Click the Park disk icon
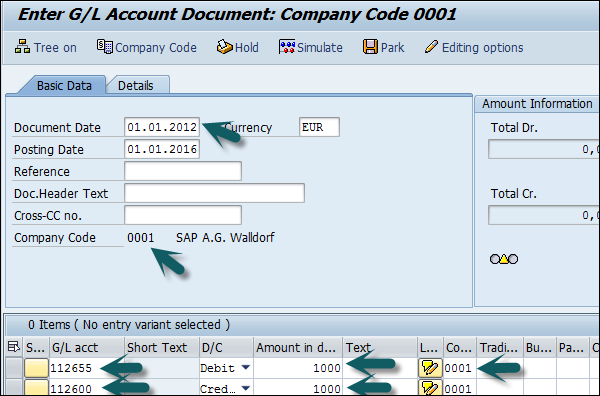 (x=370, y=47)
